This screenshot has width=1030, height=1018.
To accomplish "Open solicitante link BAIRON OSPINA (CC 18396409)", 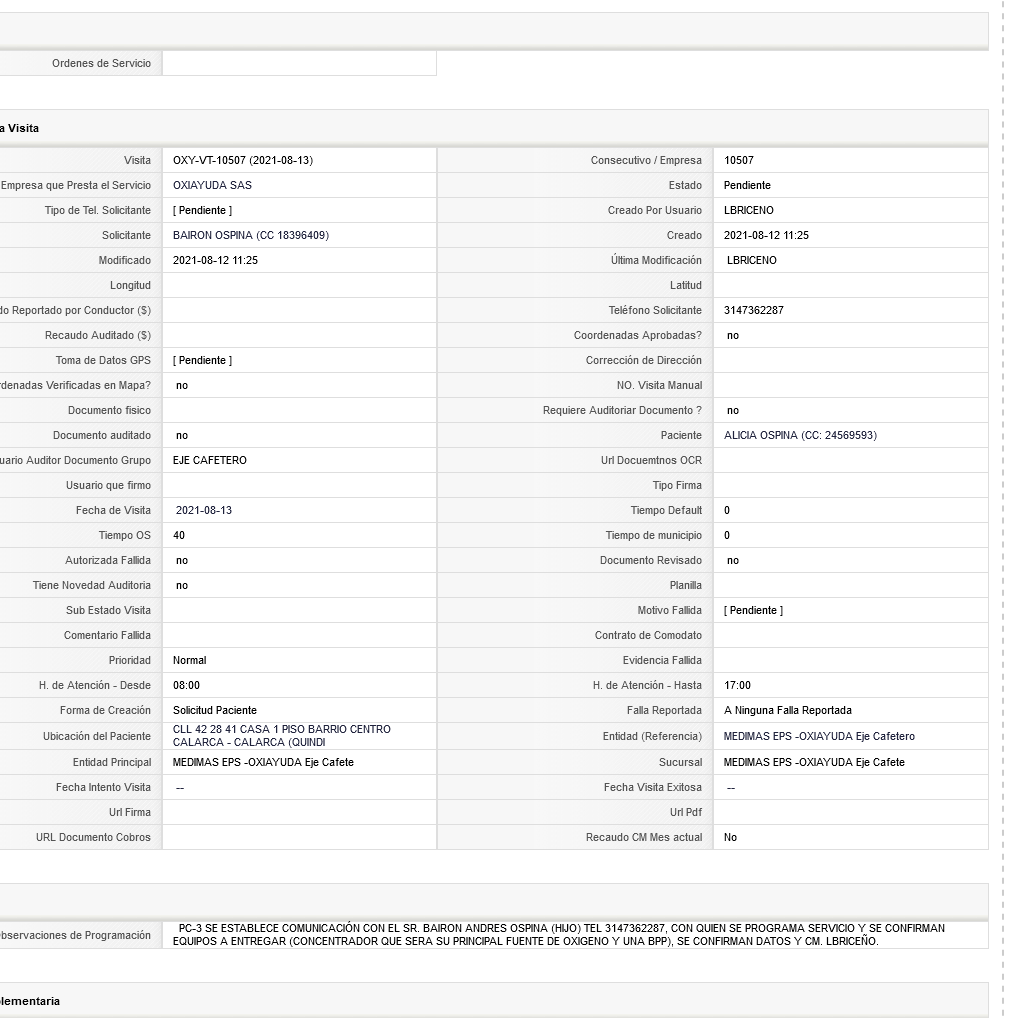I will click(x=251, y=235).
